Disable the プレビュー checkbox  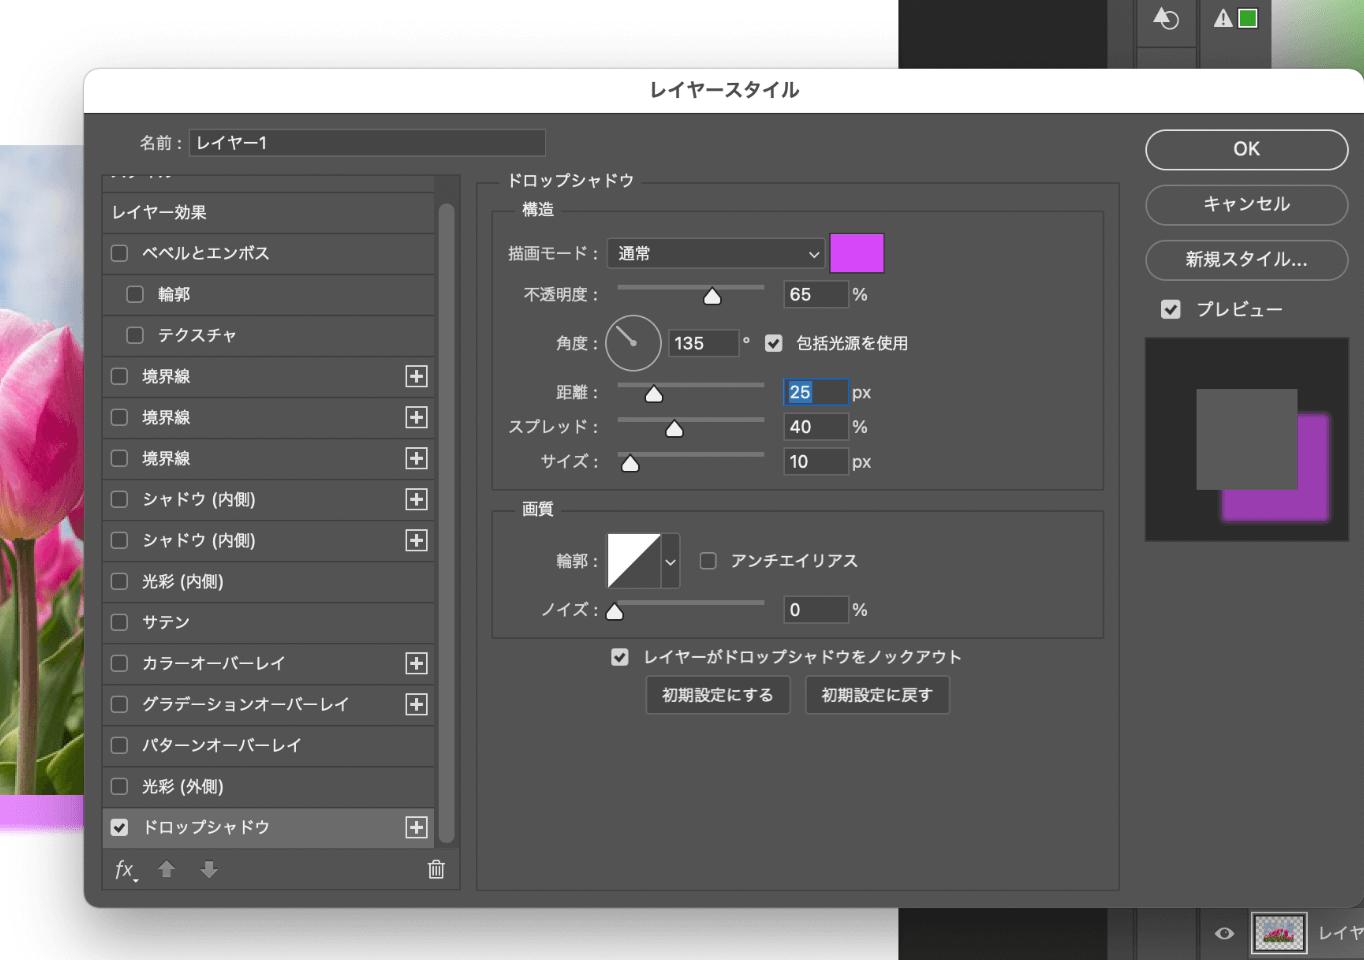click(x=1171, y=310)
